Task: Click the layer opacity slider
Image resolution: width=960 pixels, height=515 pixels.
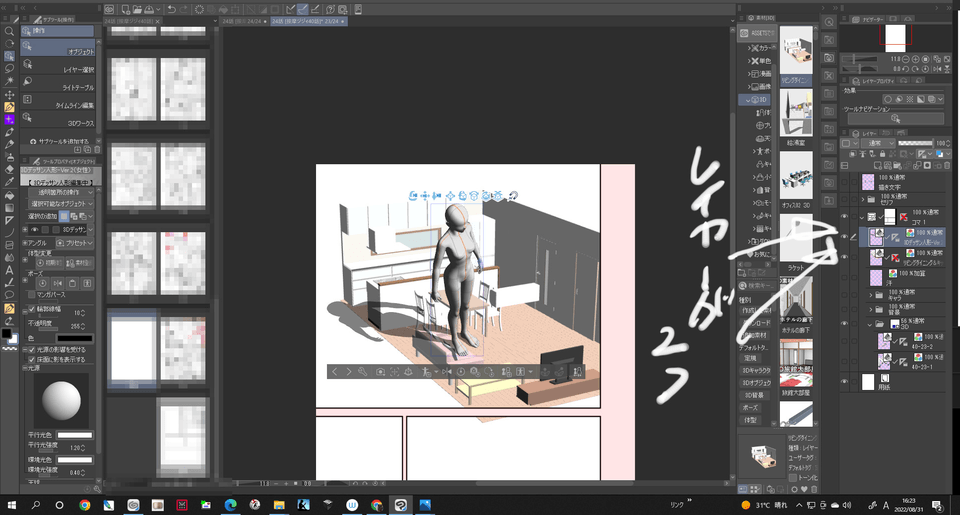Action: click(x=915, y=143)
